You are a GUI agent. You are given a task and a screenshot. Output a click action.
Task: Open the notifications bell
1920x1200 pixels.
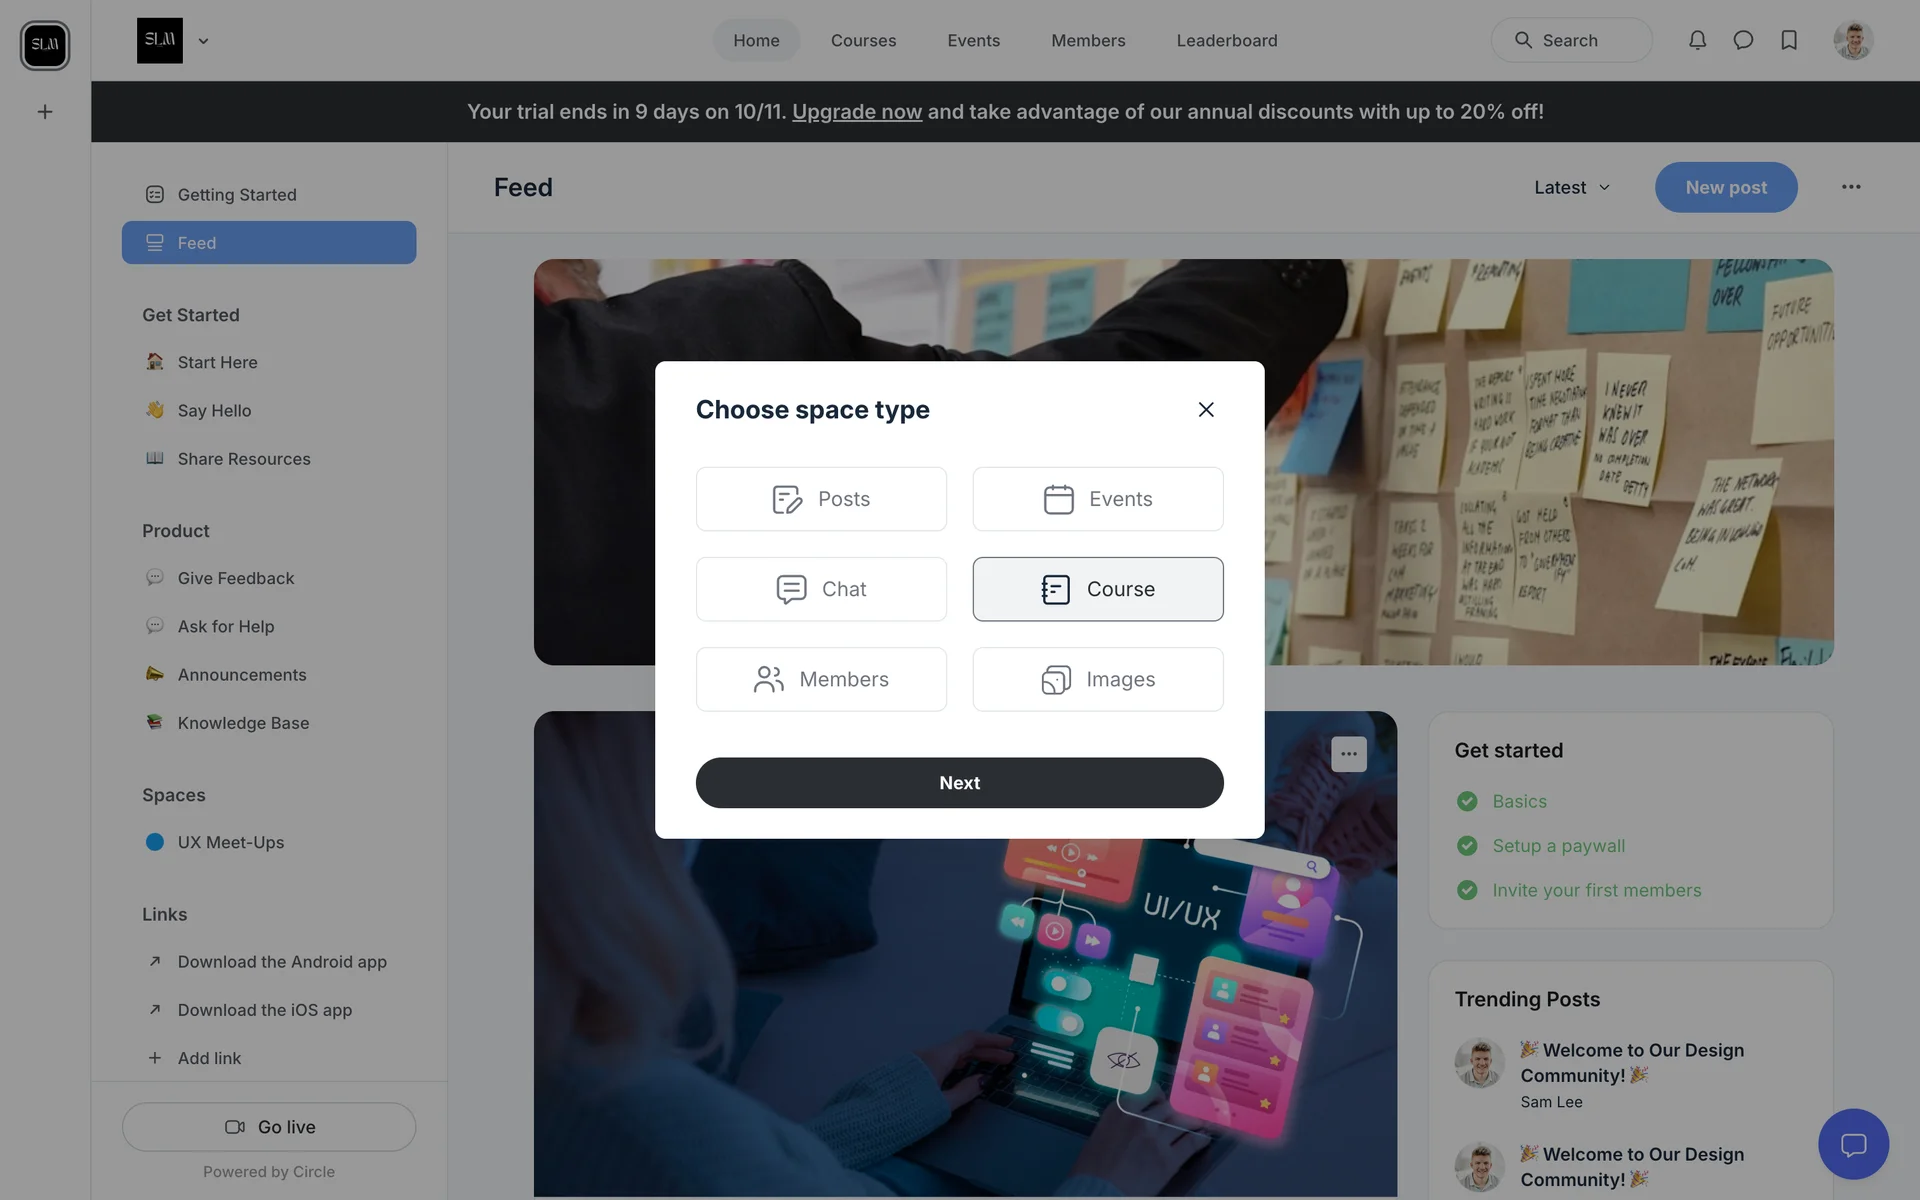point(1697,40)
